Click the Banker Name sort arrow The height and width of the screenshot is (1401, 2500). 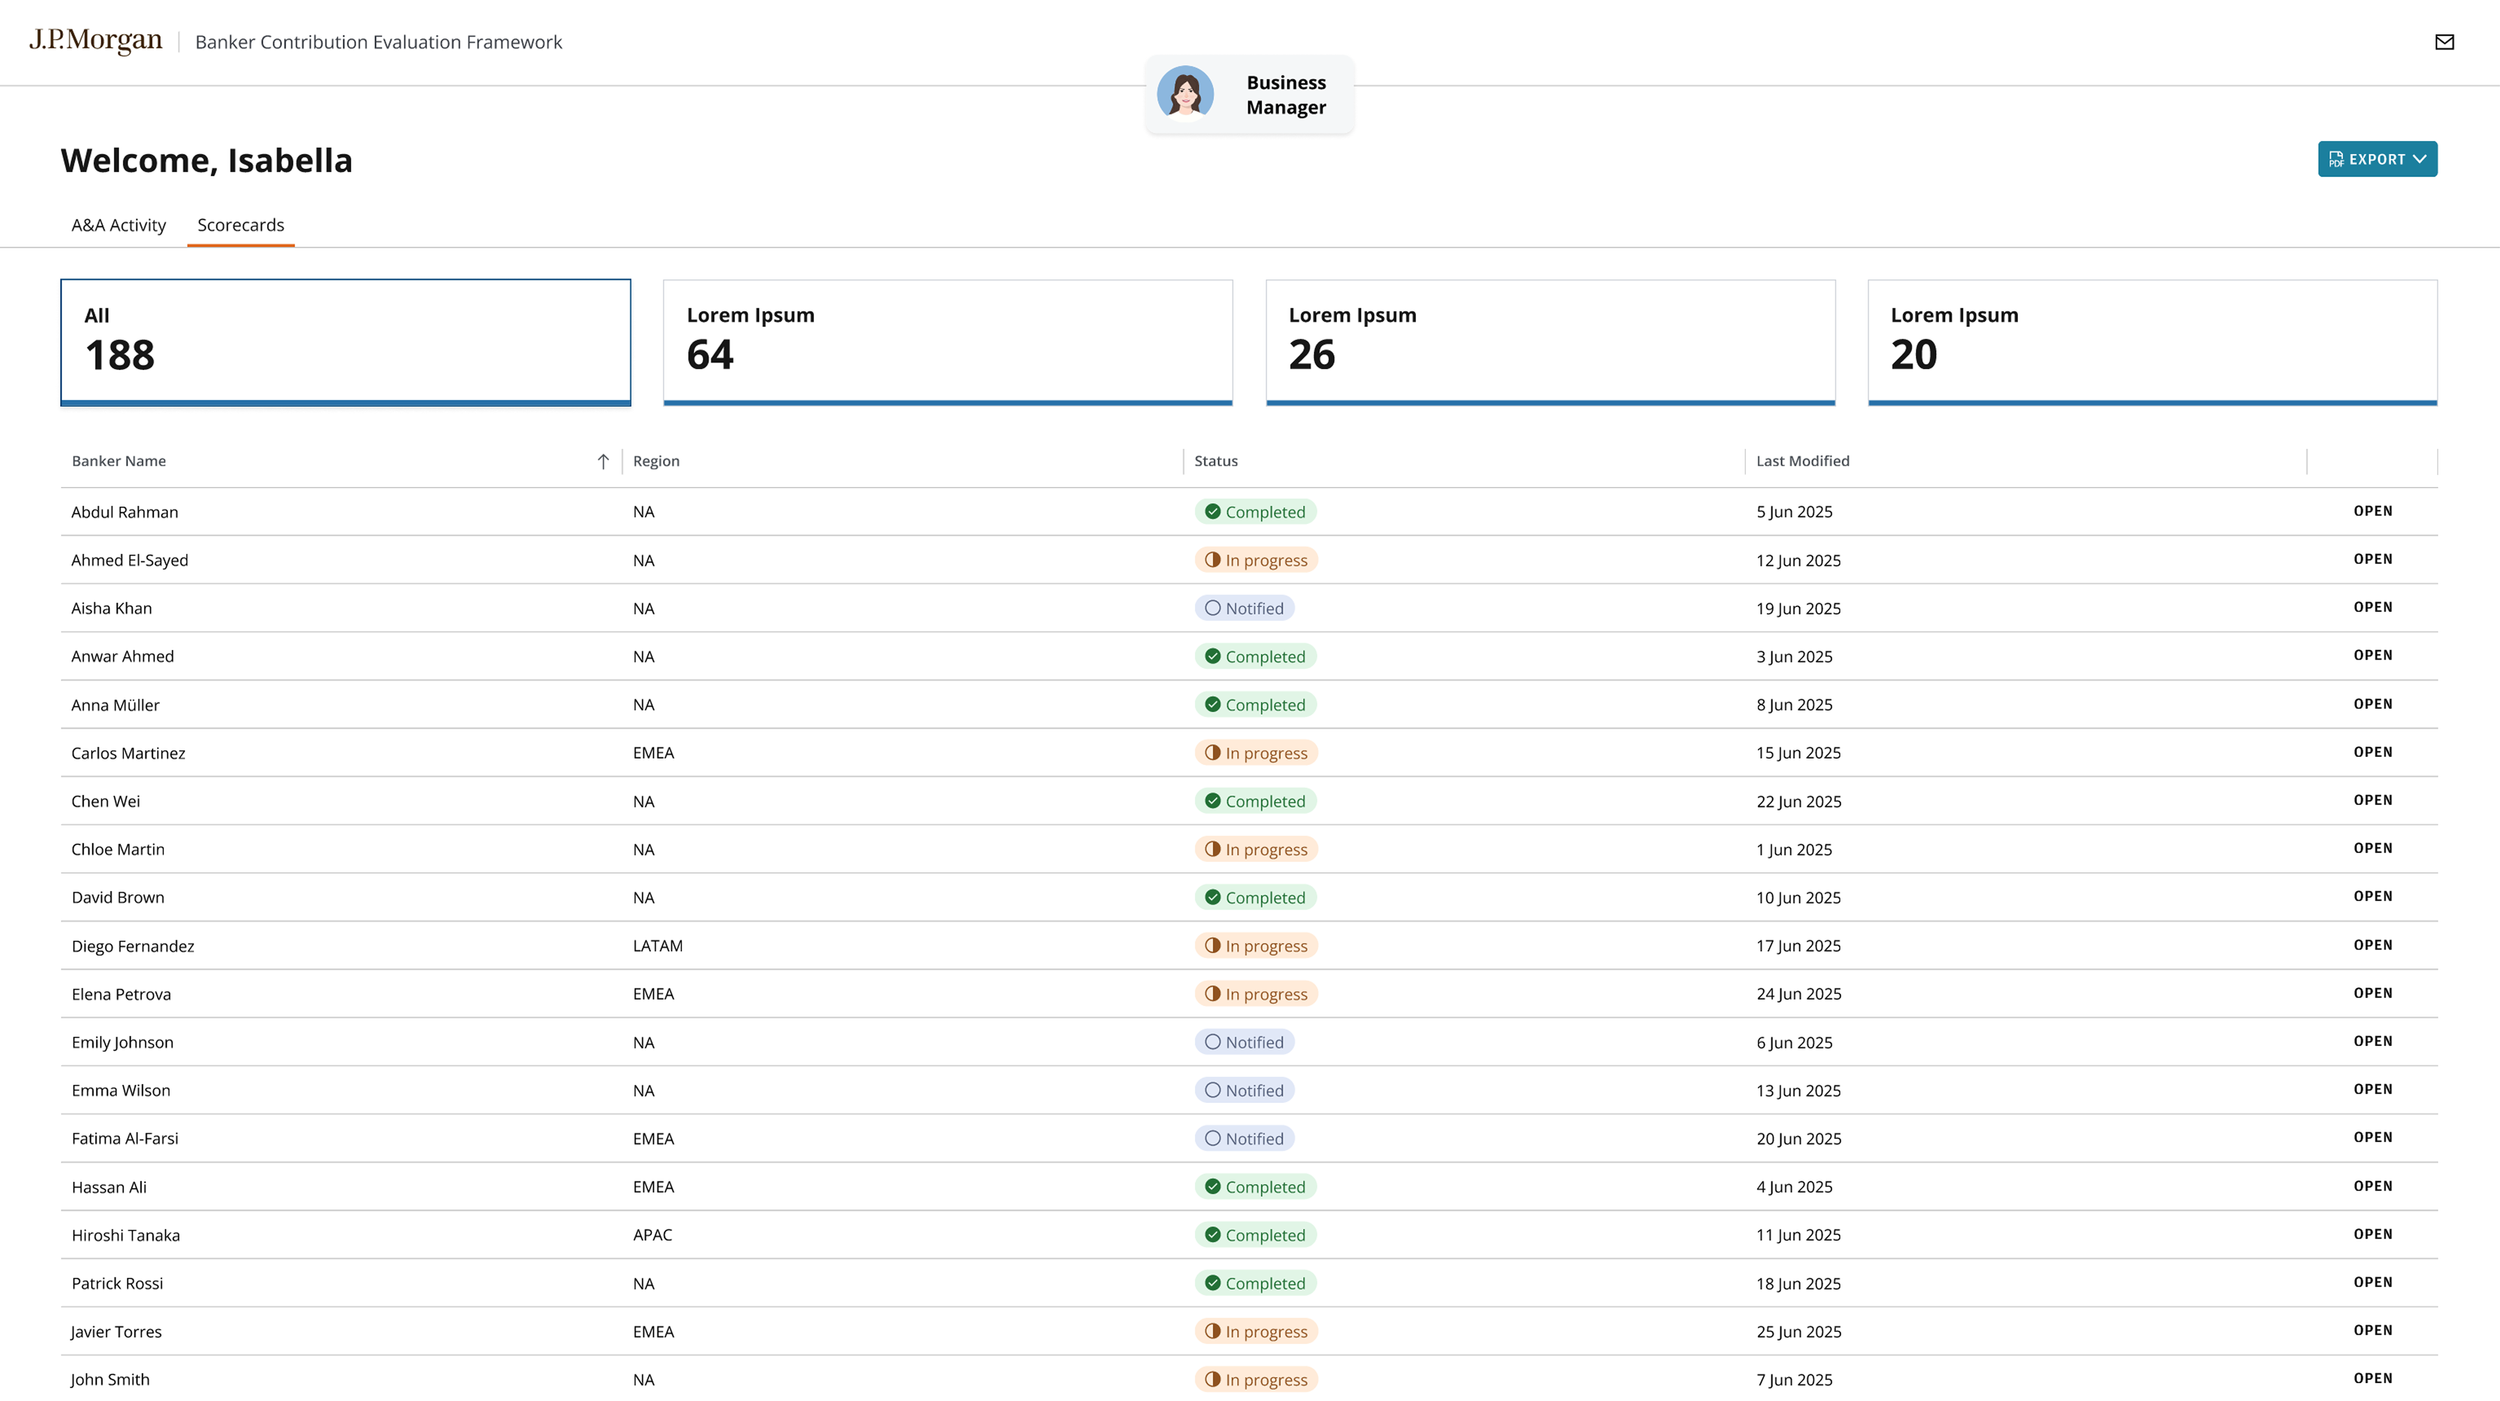[x=603, y=461]
